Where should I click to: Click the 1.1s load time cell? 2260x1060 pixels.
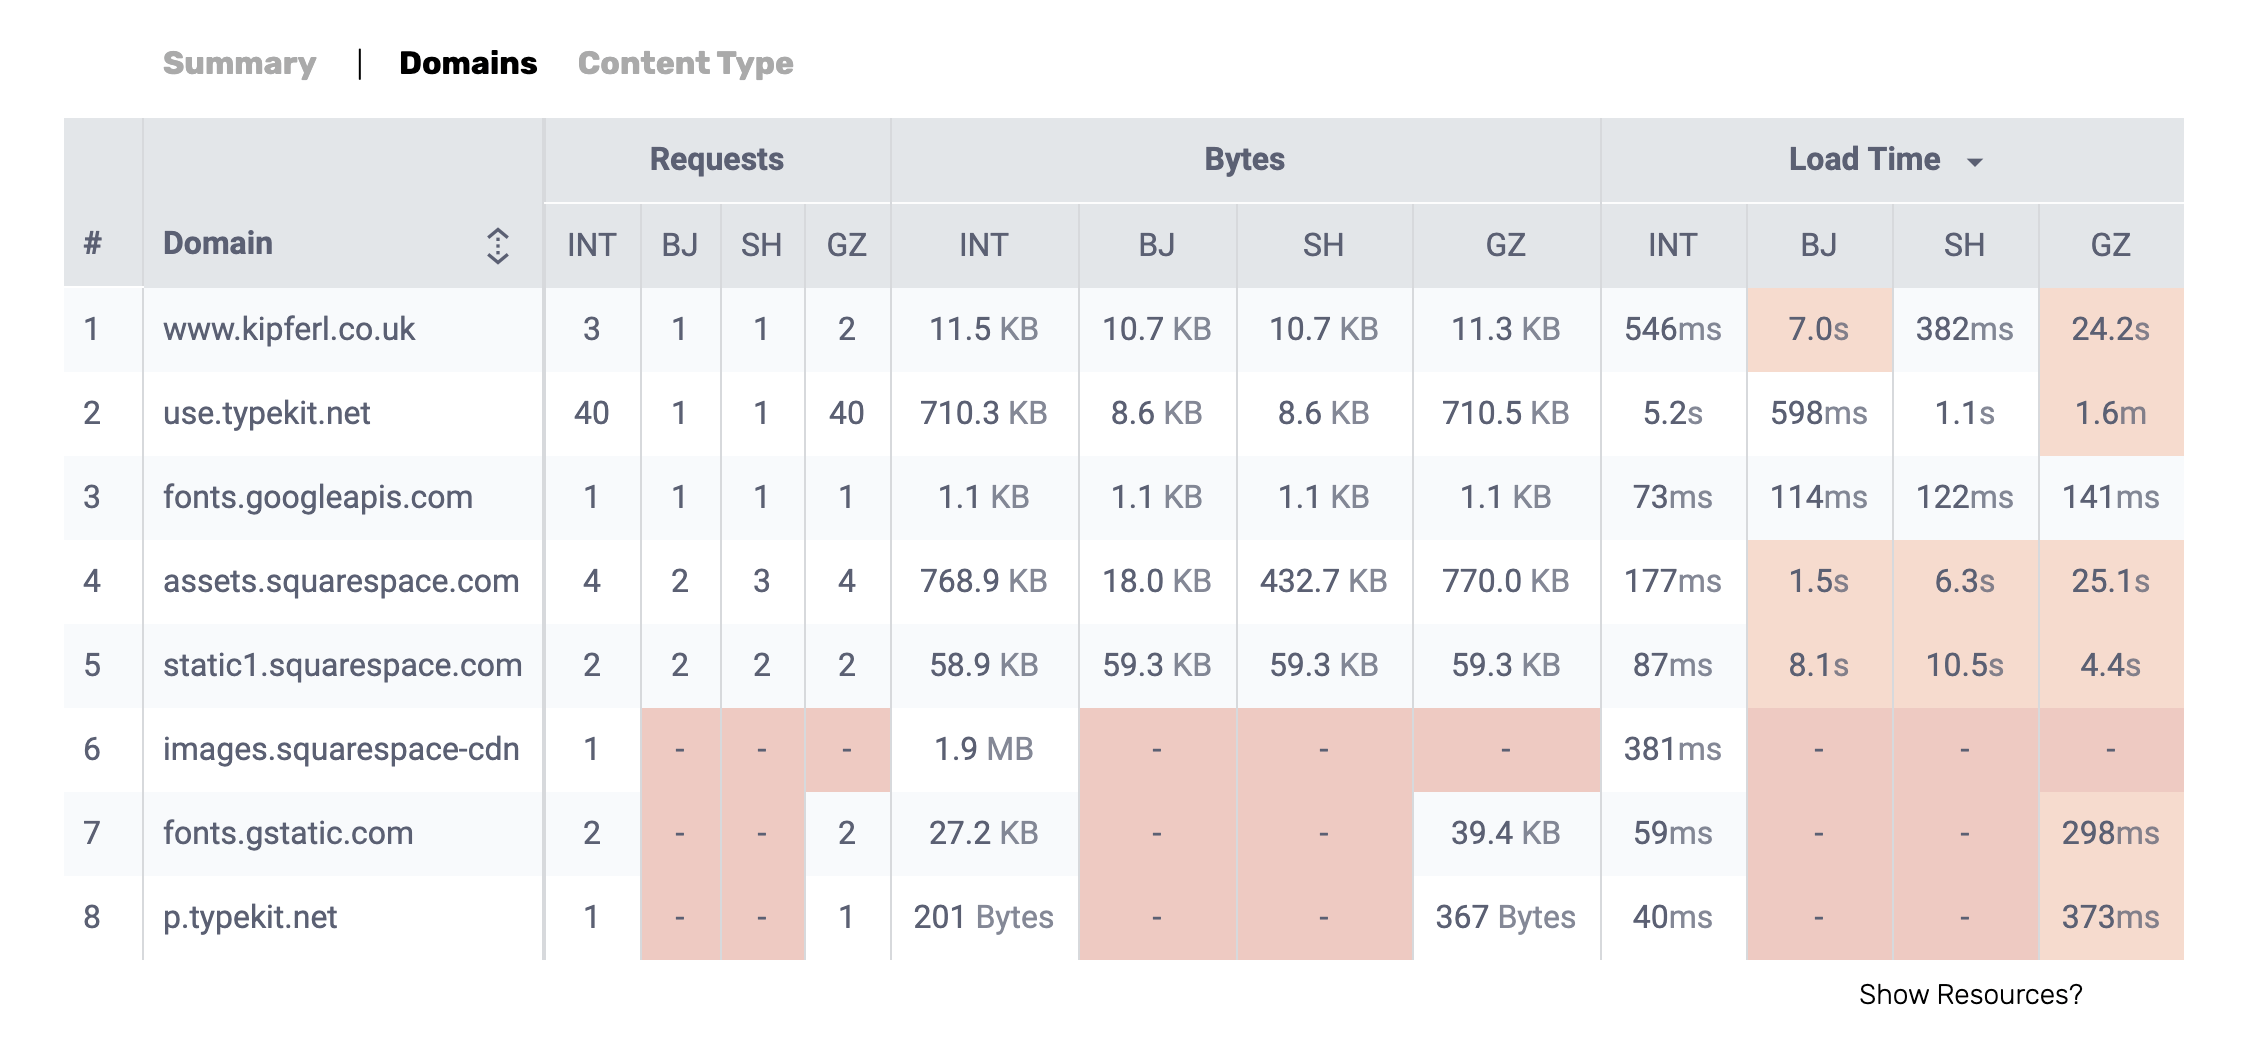click(x=1965, y=413)
